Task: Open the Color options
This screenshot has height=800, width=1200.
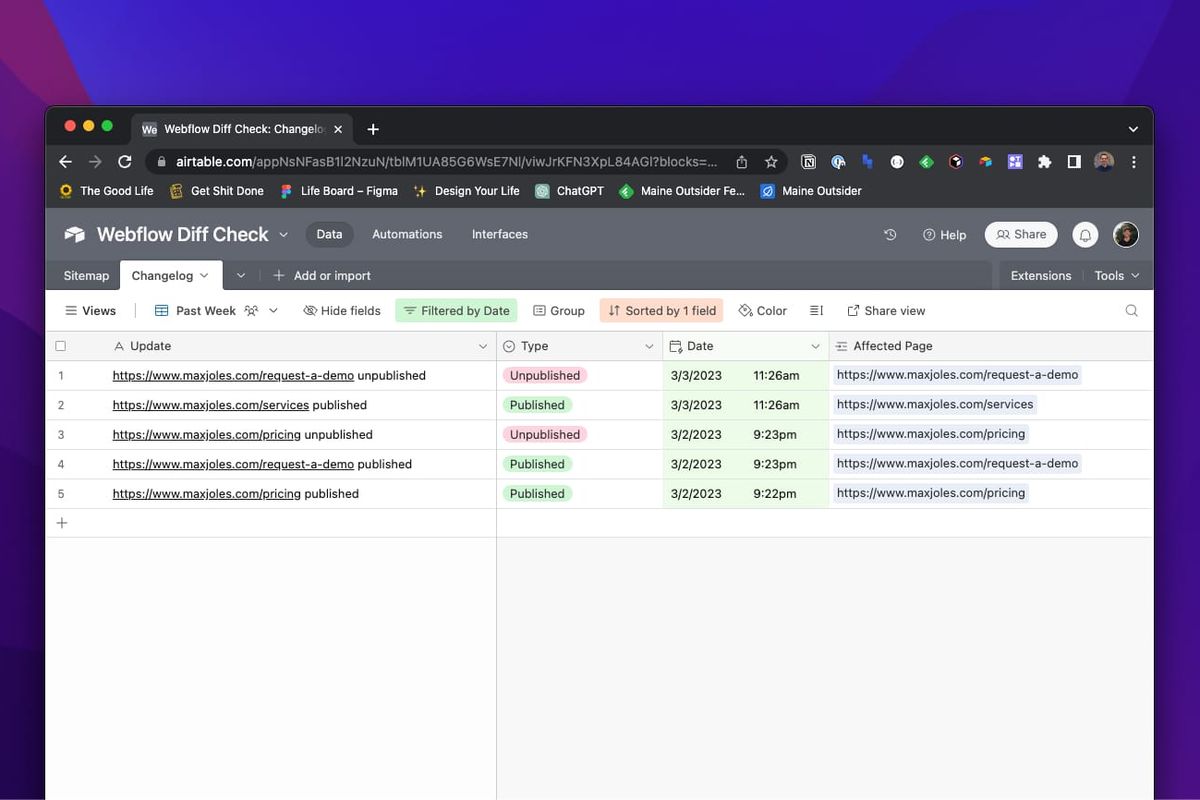Action: [x=763, y=311]
